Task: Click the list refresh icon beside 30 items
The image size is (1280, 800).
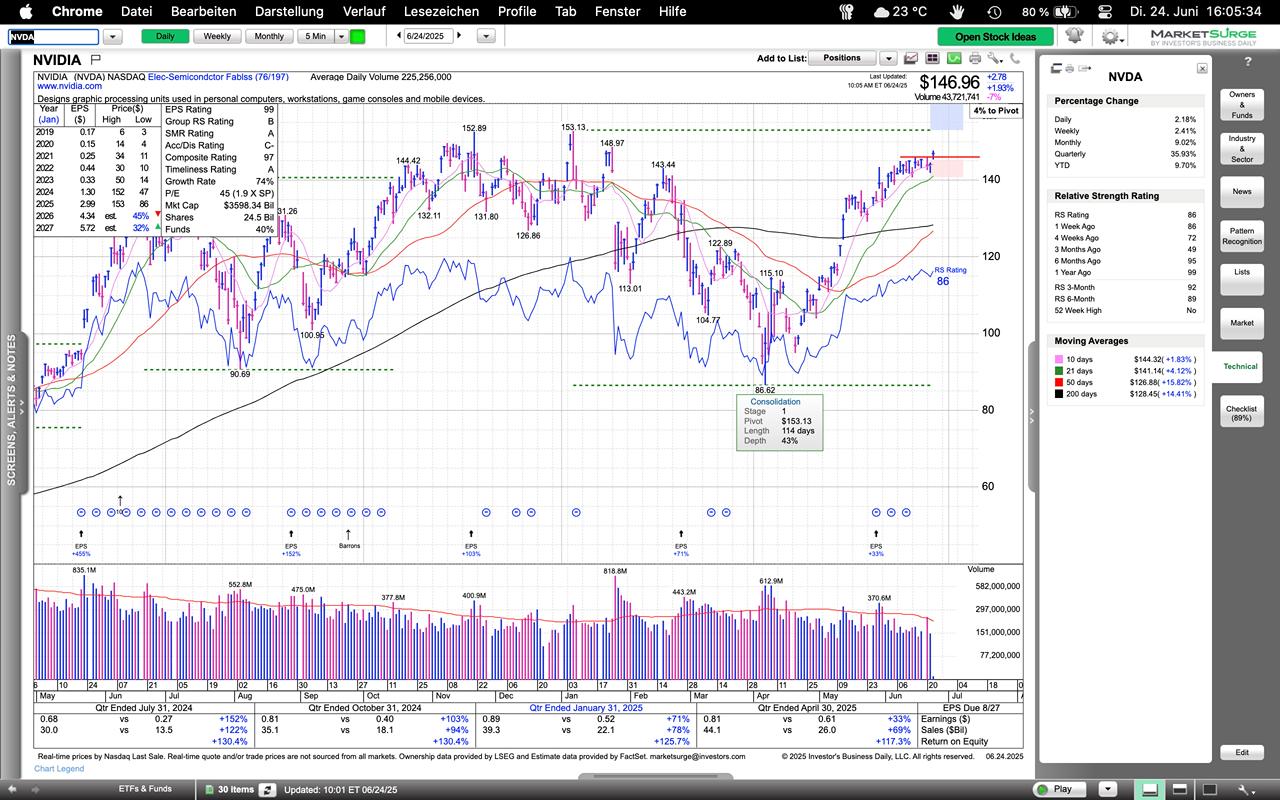Action: coord(267,789)
